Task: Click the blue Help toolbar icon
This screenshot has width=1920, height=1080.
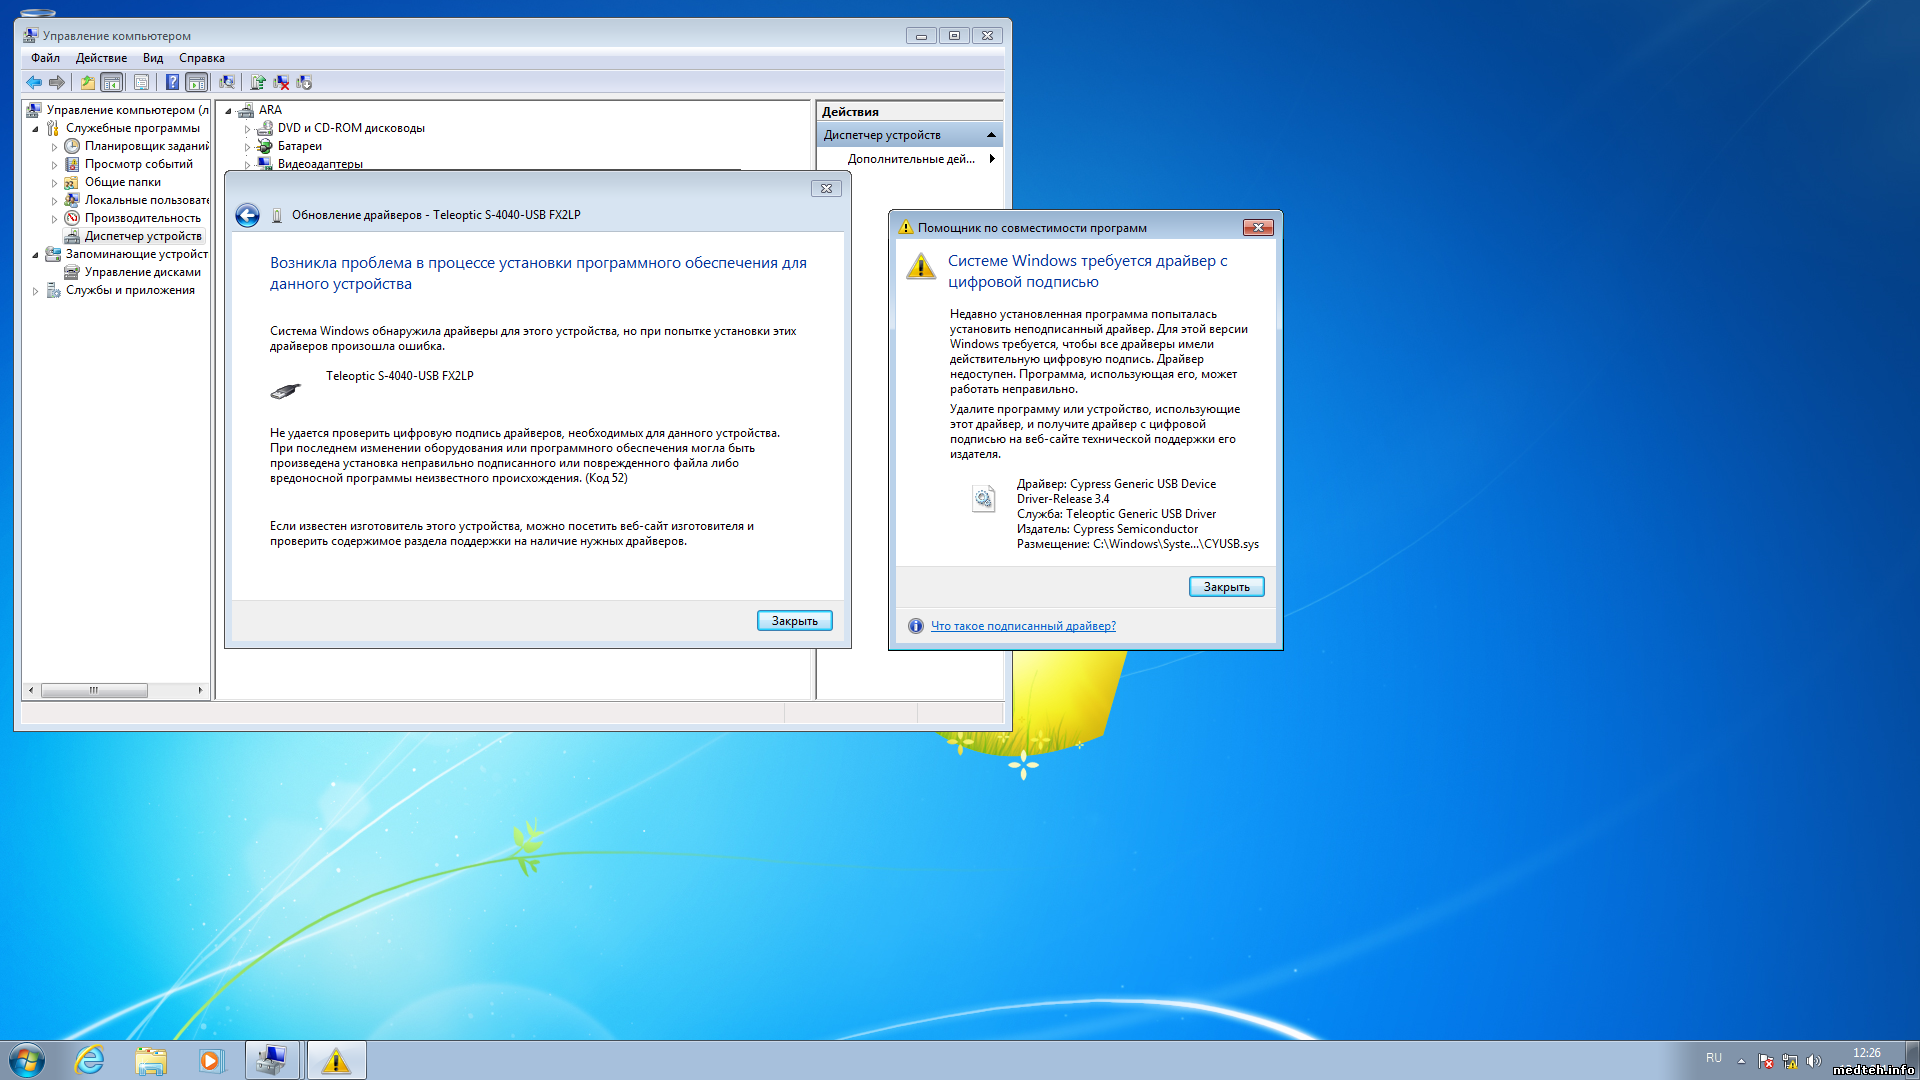Action: pos(172,83)
